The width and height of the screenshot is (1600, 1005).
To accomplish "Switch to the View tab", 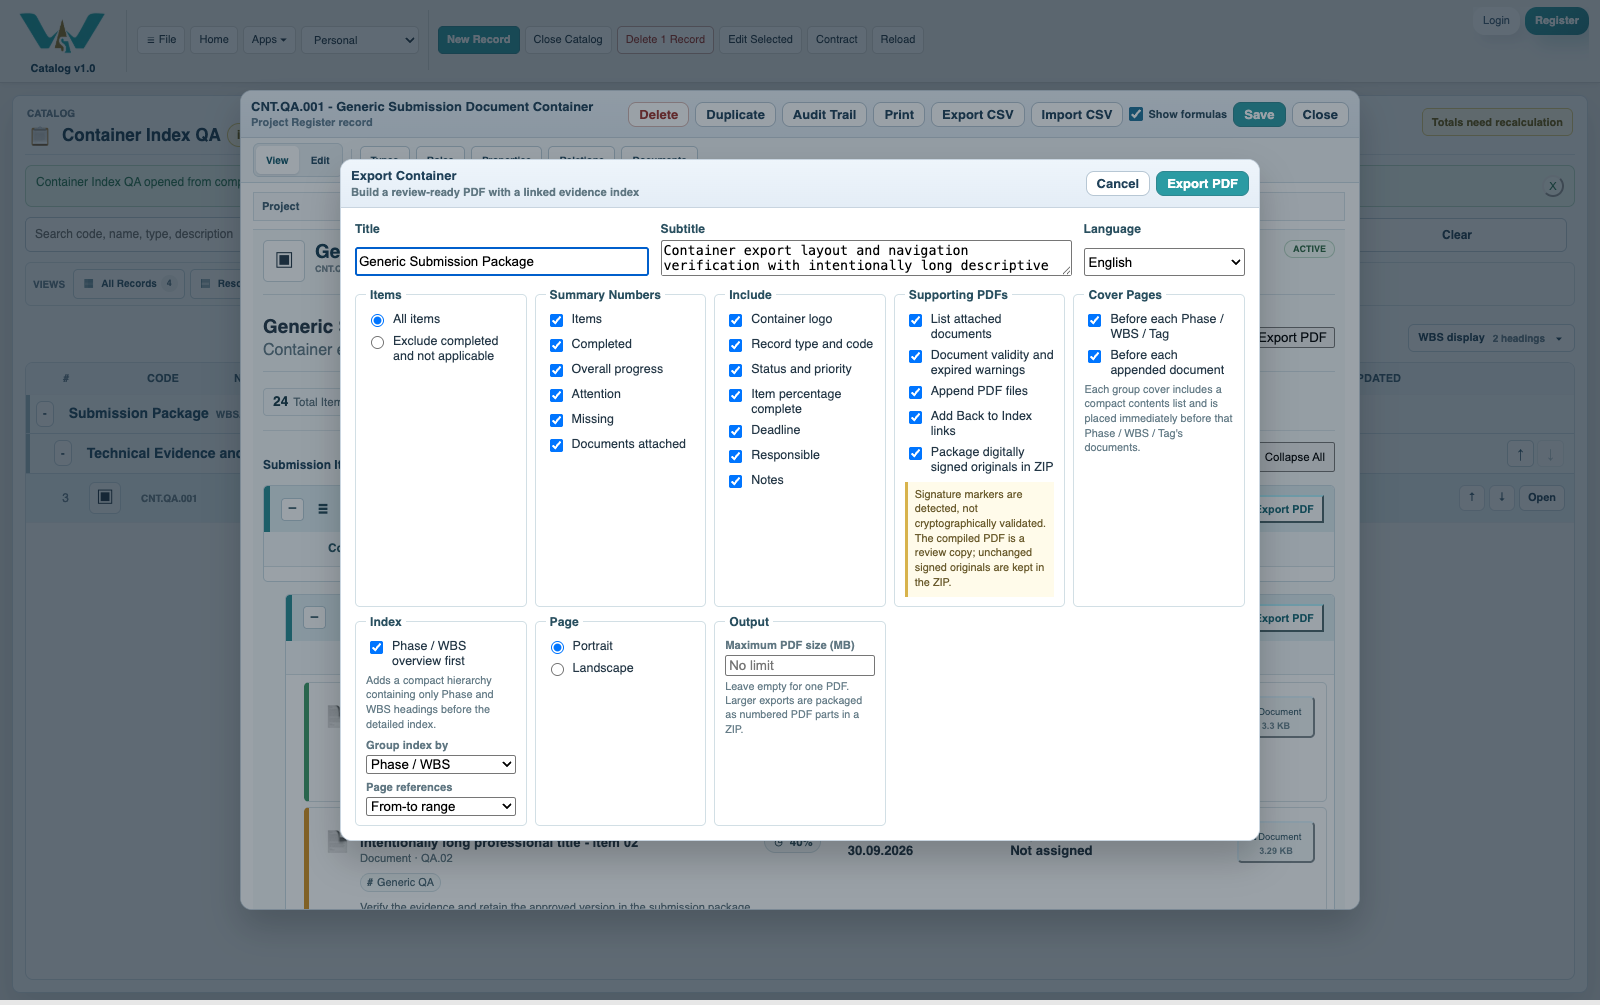I will point(277,160).
